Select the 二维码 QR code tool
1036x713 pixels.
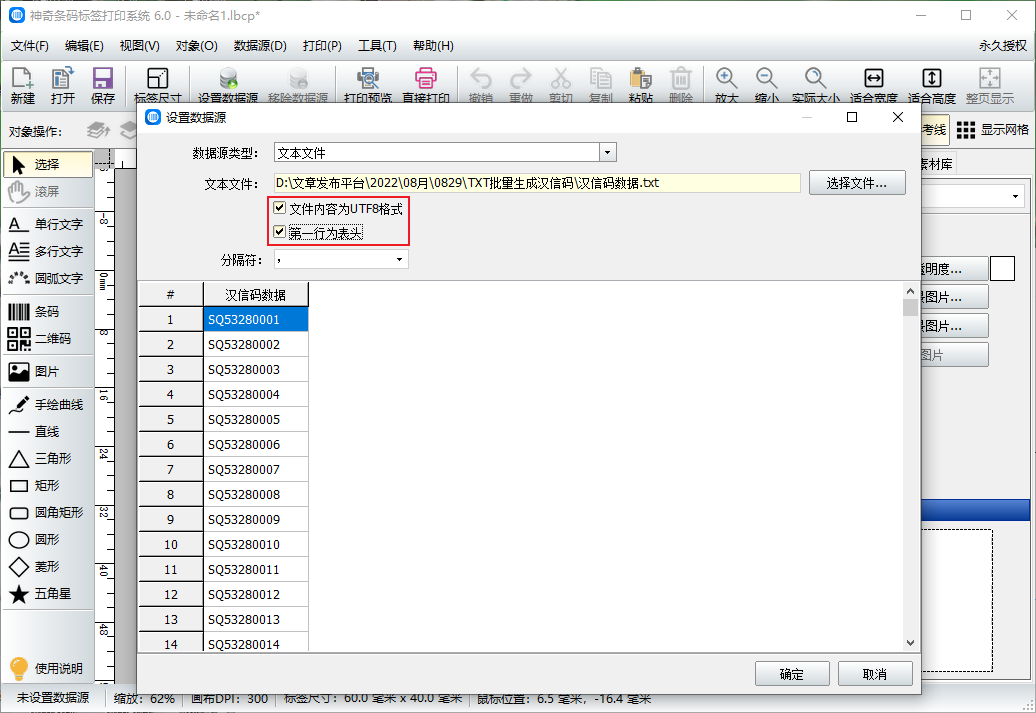[x=46, y=339]
